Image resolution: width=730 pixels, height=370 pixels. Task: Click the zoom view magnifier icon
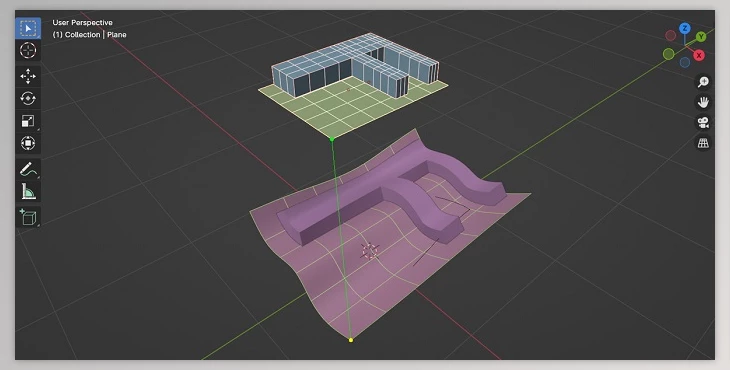tap(703, 82)
